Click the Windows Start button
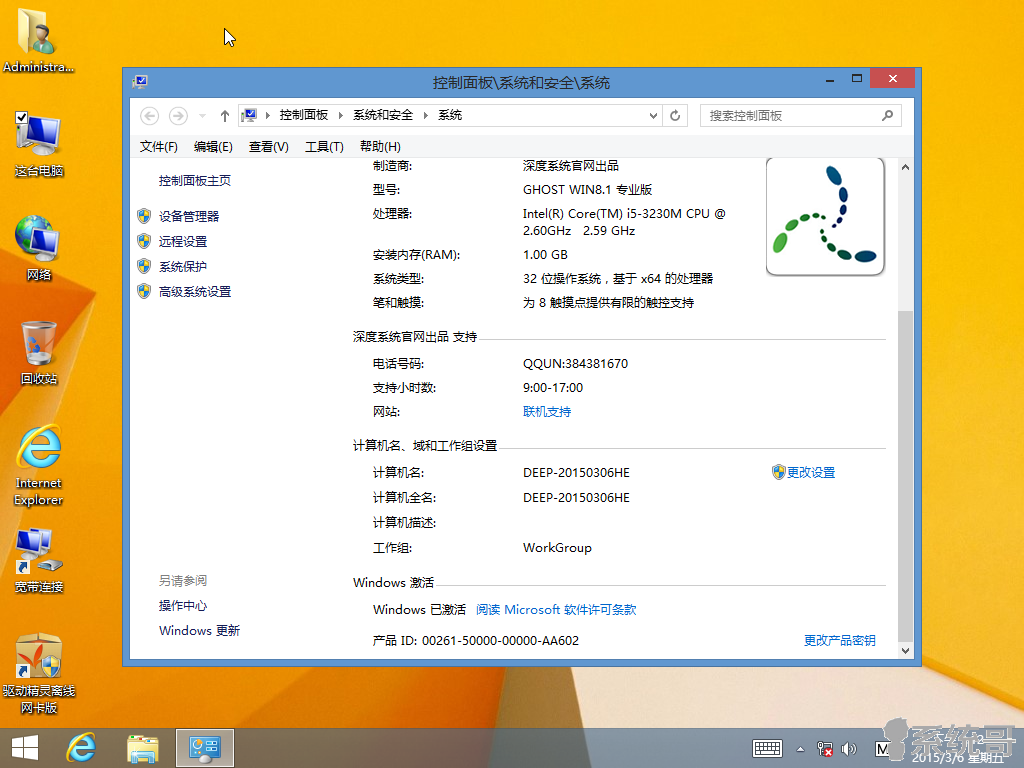The image size is (1024, 768). tap(25, 748)
